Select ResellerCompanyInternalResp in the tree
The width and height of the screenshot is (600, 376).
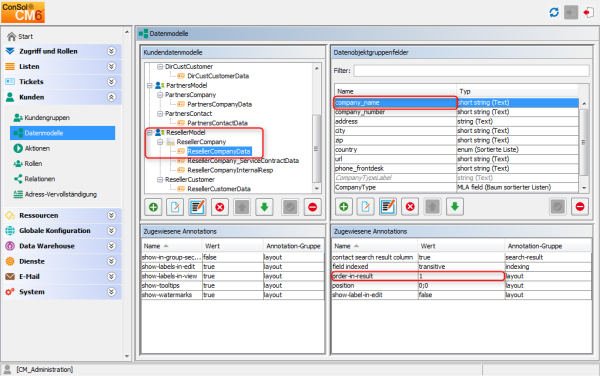tap(230, 170)
